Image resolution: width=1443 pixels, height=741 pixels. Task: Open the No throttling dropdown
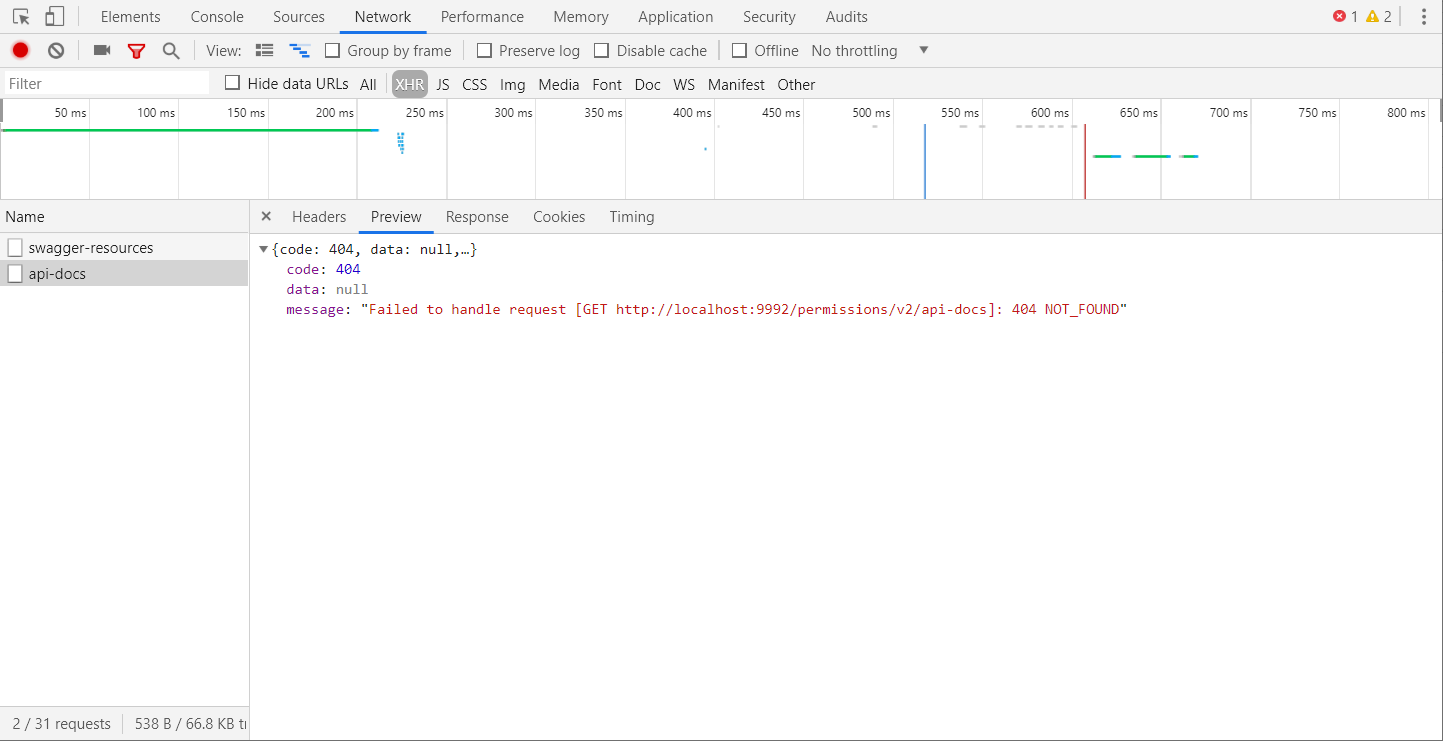pos(870,50)
